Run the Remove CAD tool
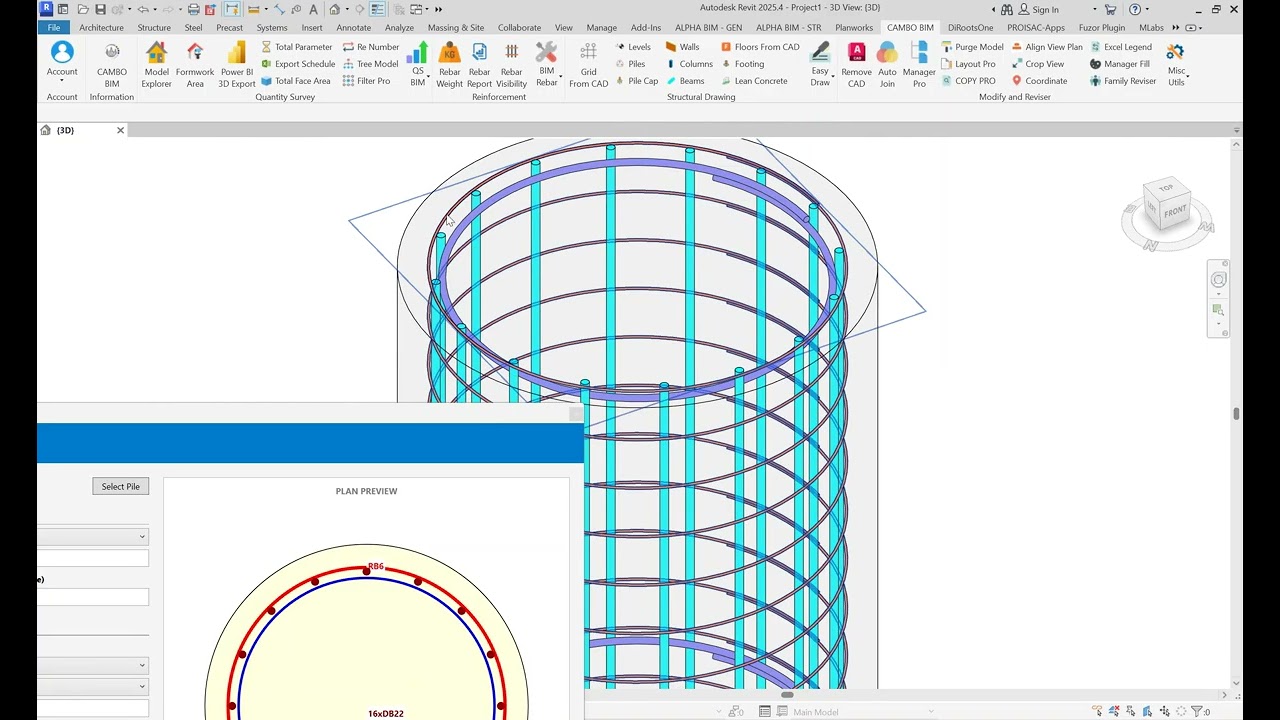 (856, 65)
